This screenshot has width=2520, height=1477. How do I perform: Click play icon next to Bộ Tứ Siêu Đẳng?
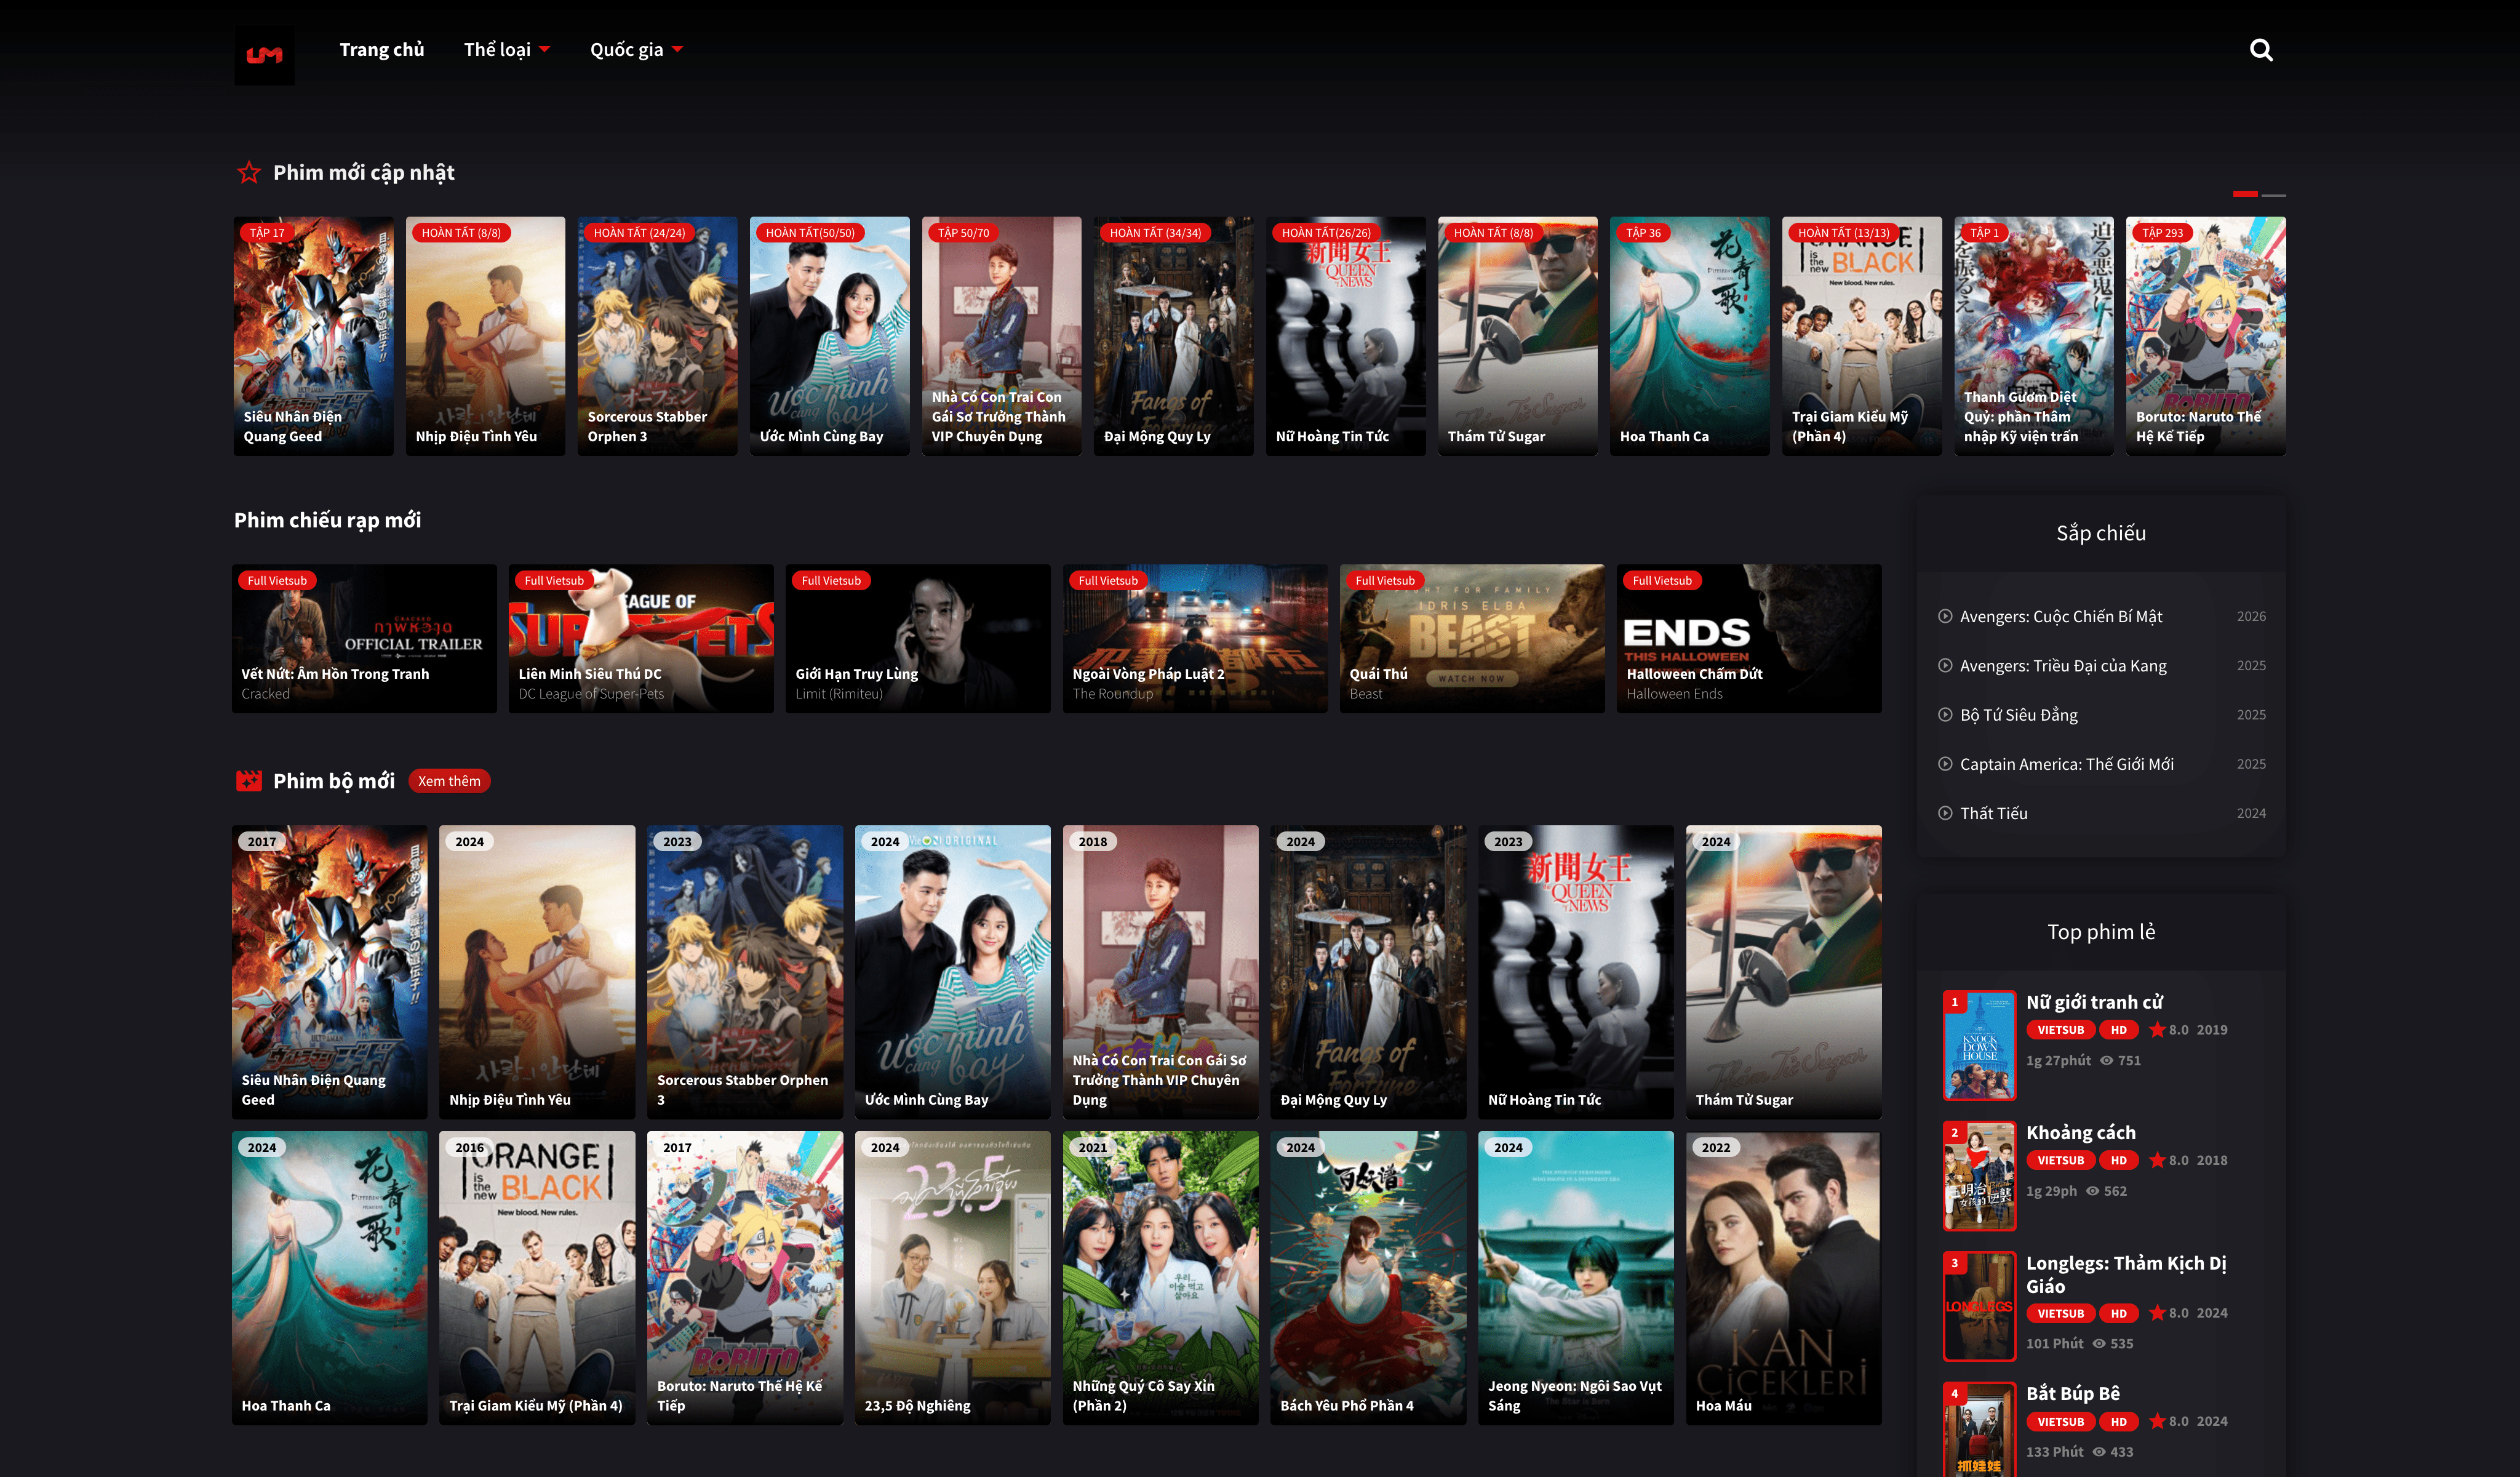pyautogui.click(x=1945, y=715)
